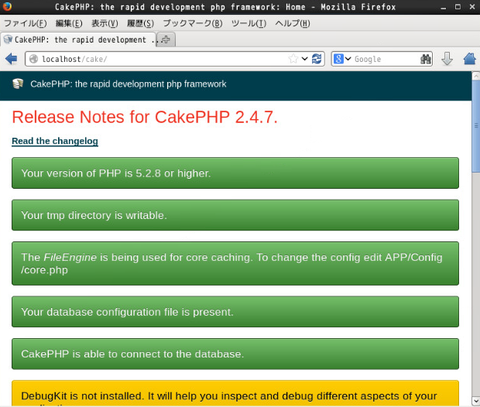480x407 pixels.
Task: Click the Release Notes for CakePHP 2.4.7 heading
Action: tap(145, 117)
